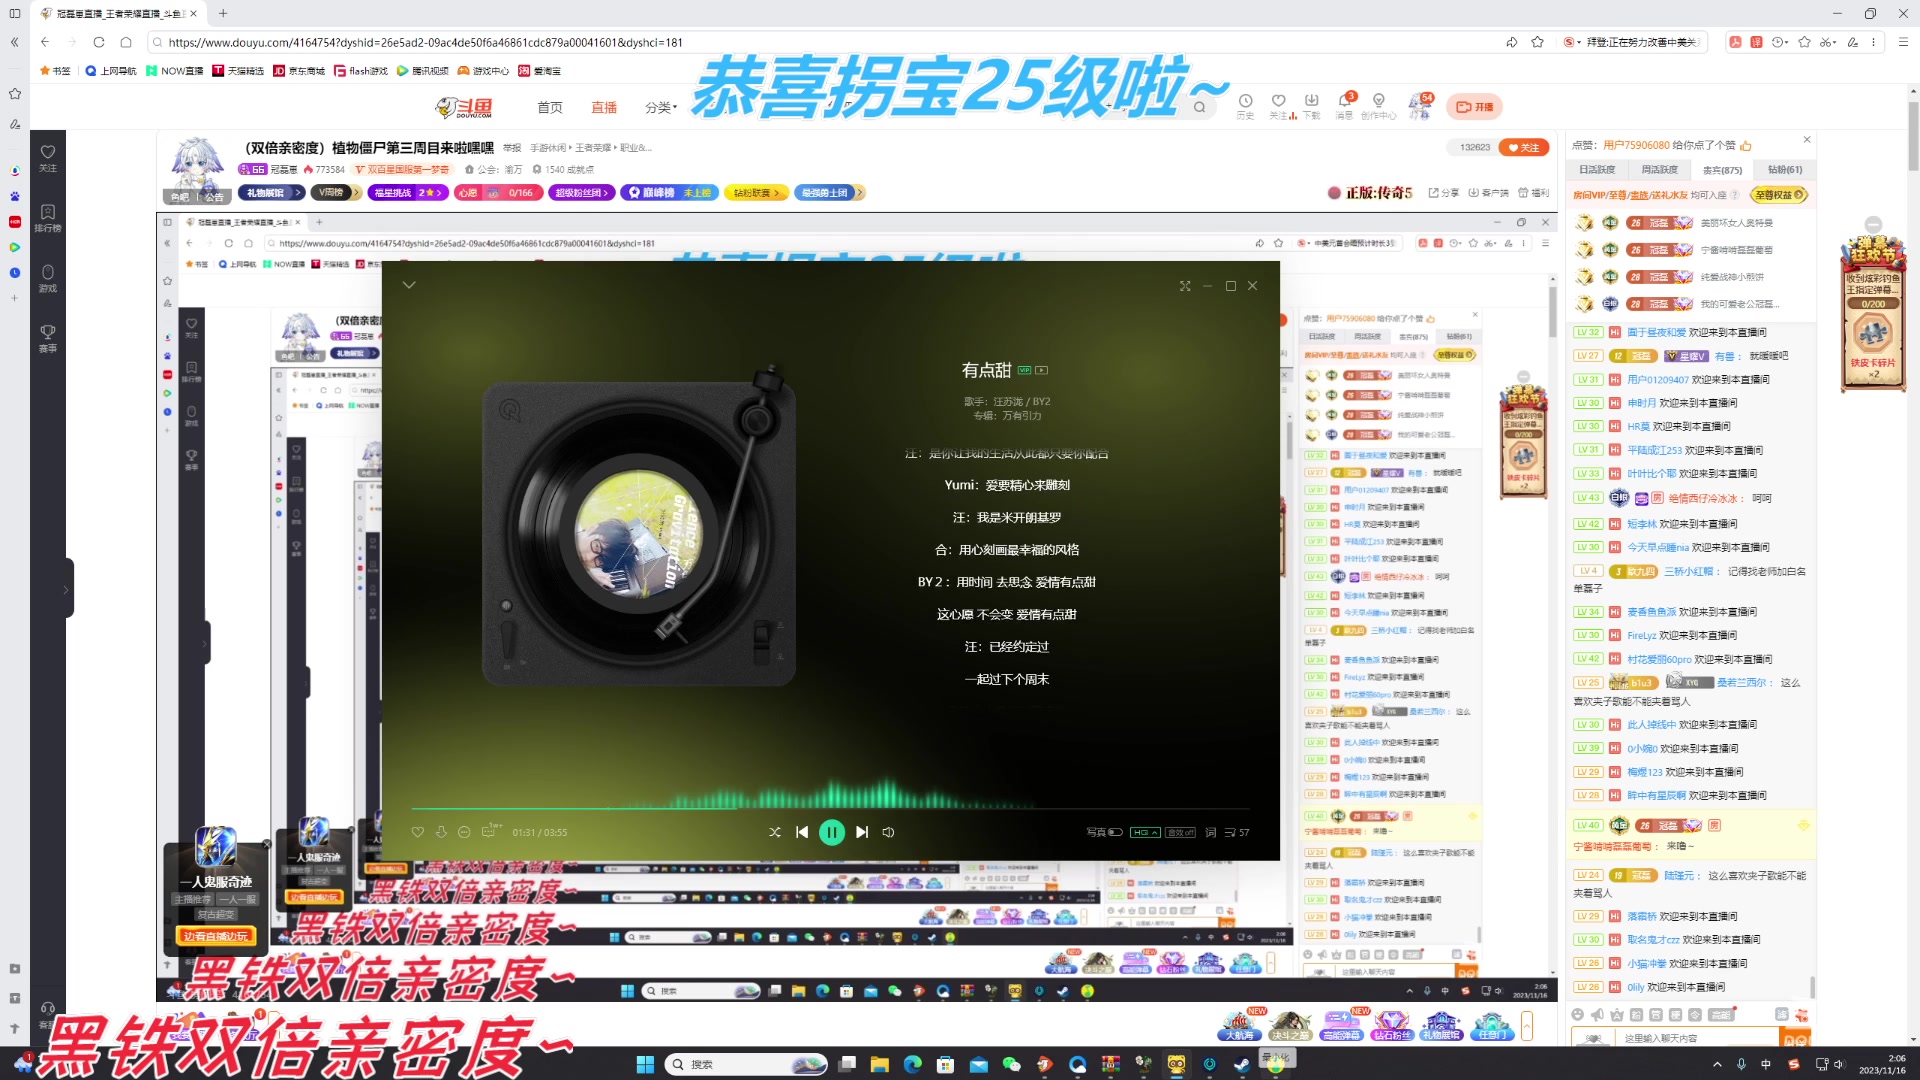This screenshot has height=1080, width=1920.
Task: Open chat emoji picker icon
Action: pos(1578,1014)
